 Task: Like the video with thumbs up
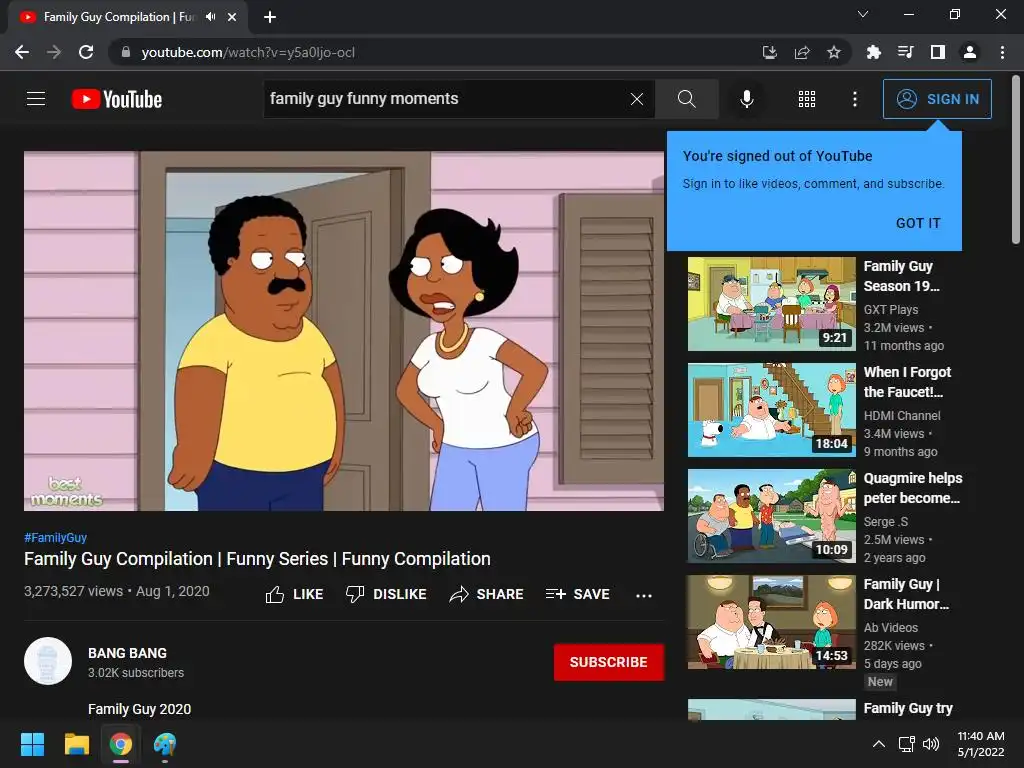(294, 594)
